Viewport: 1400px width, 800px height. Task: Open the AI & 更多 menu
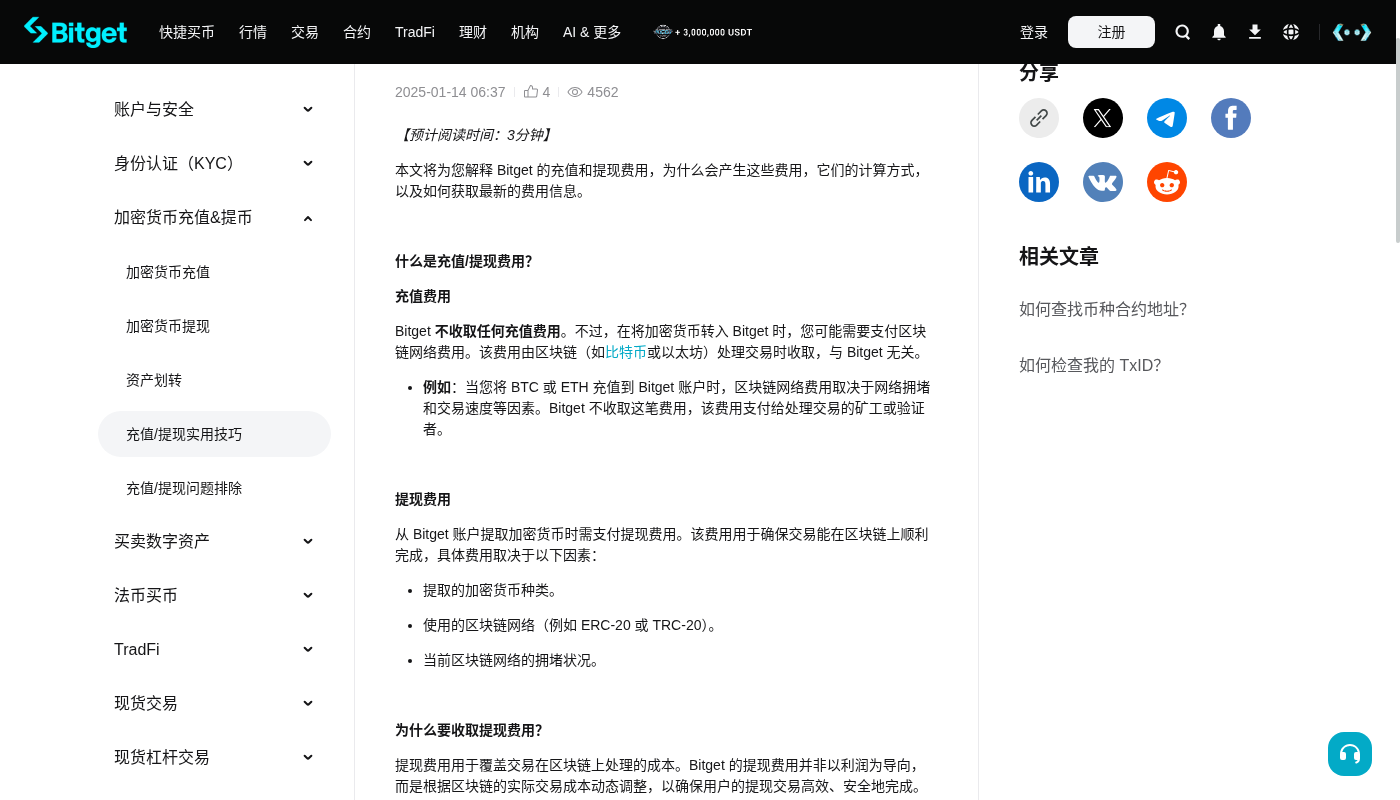click(592, 32)
